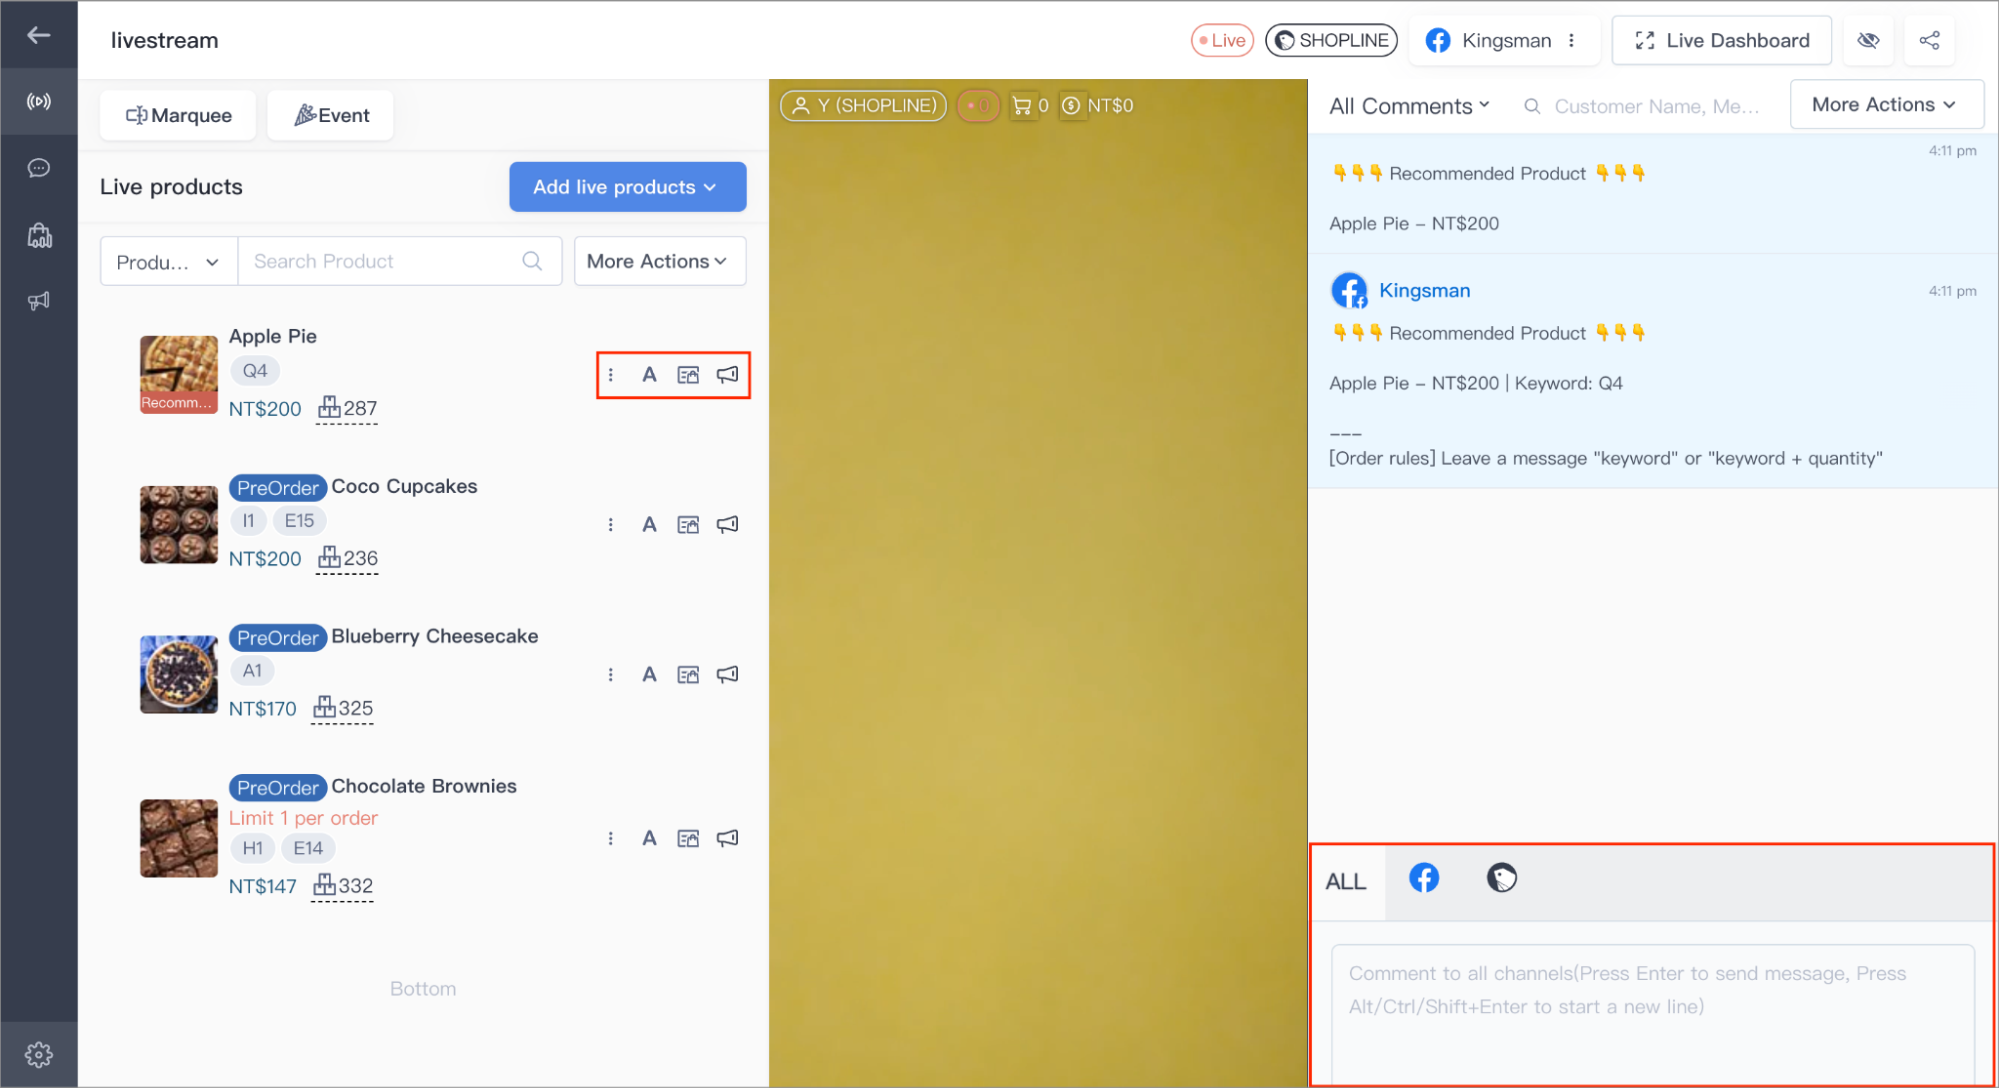
Task: Click Blueberry Cheesecake 'A' text icon
Action: click(649, 675)
